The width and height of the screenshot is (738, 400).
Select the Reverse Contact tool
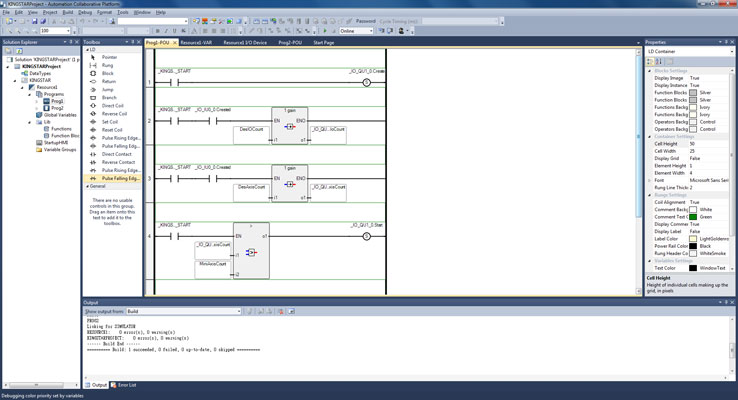(113, 162)
